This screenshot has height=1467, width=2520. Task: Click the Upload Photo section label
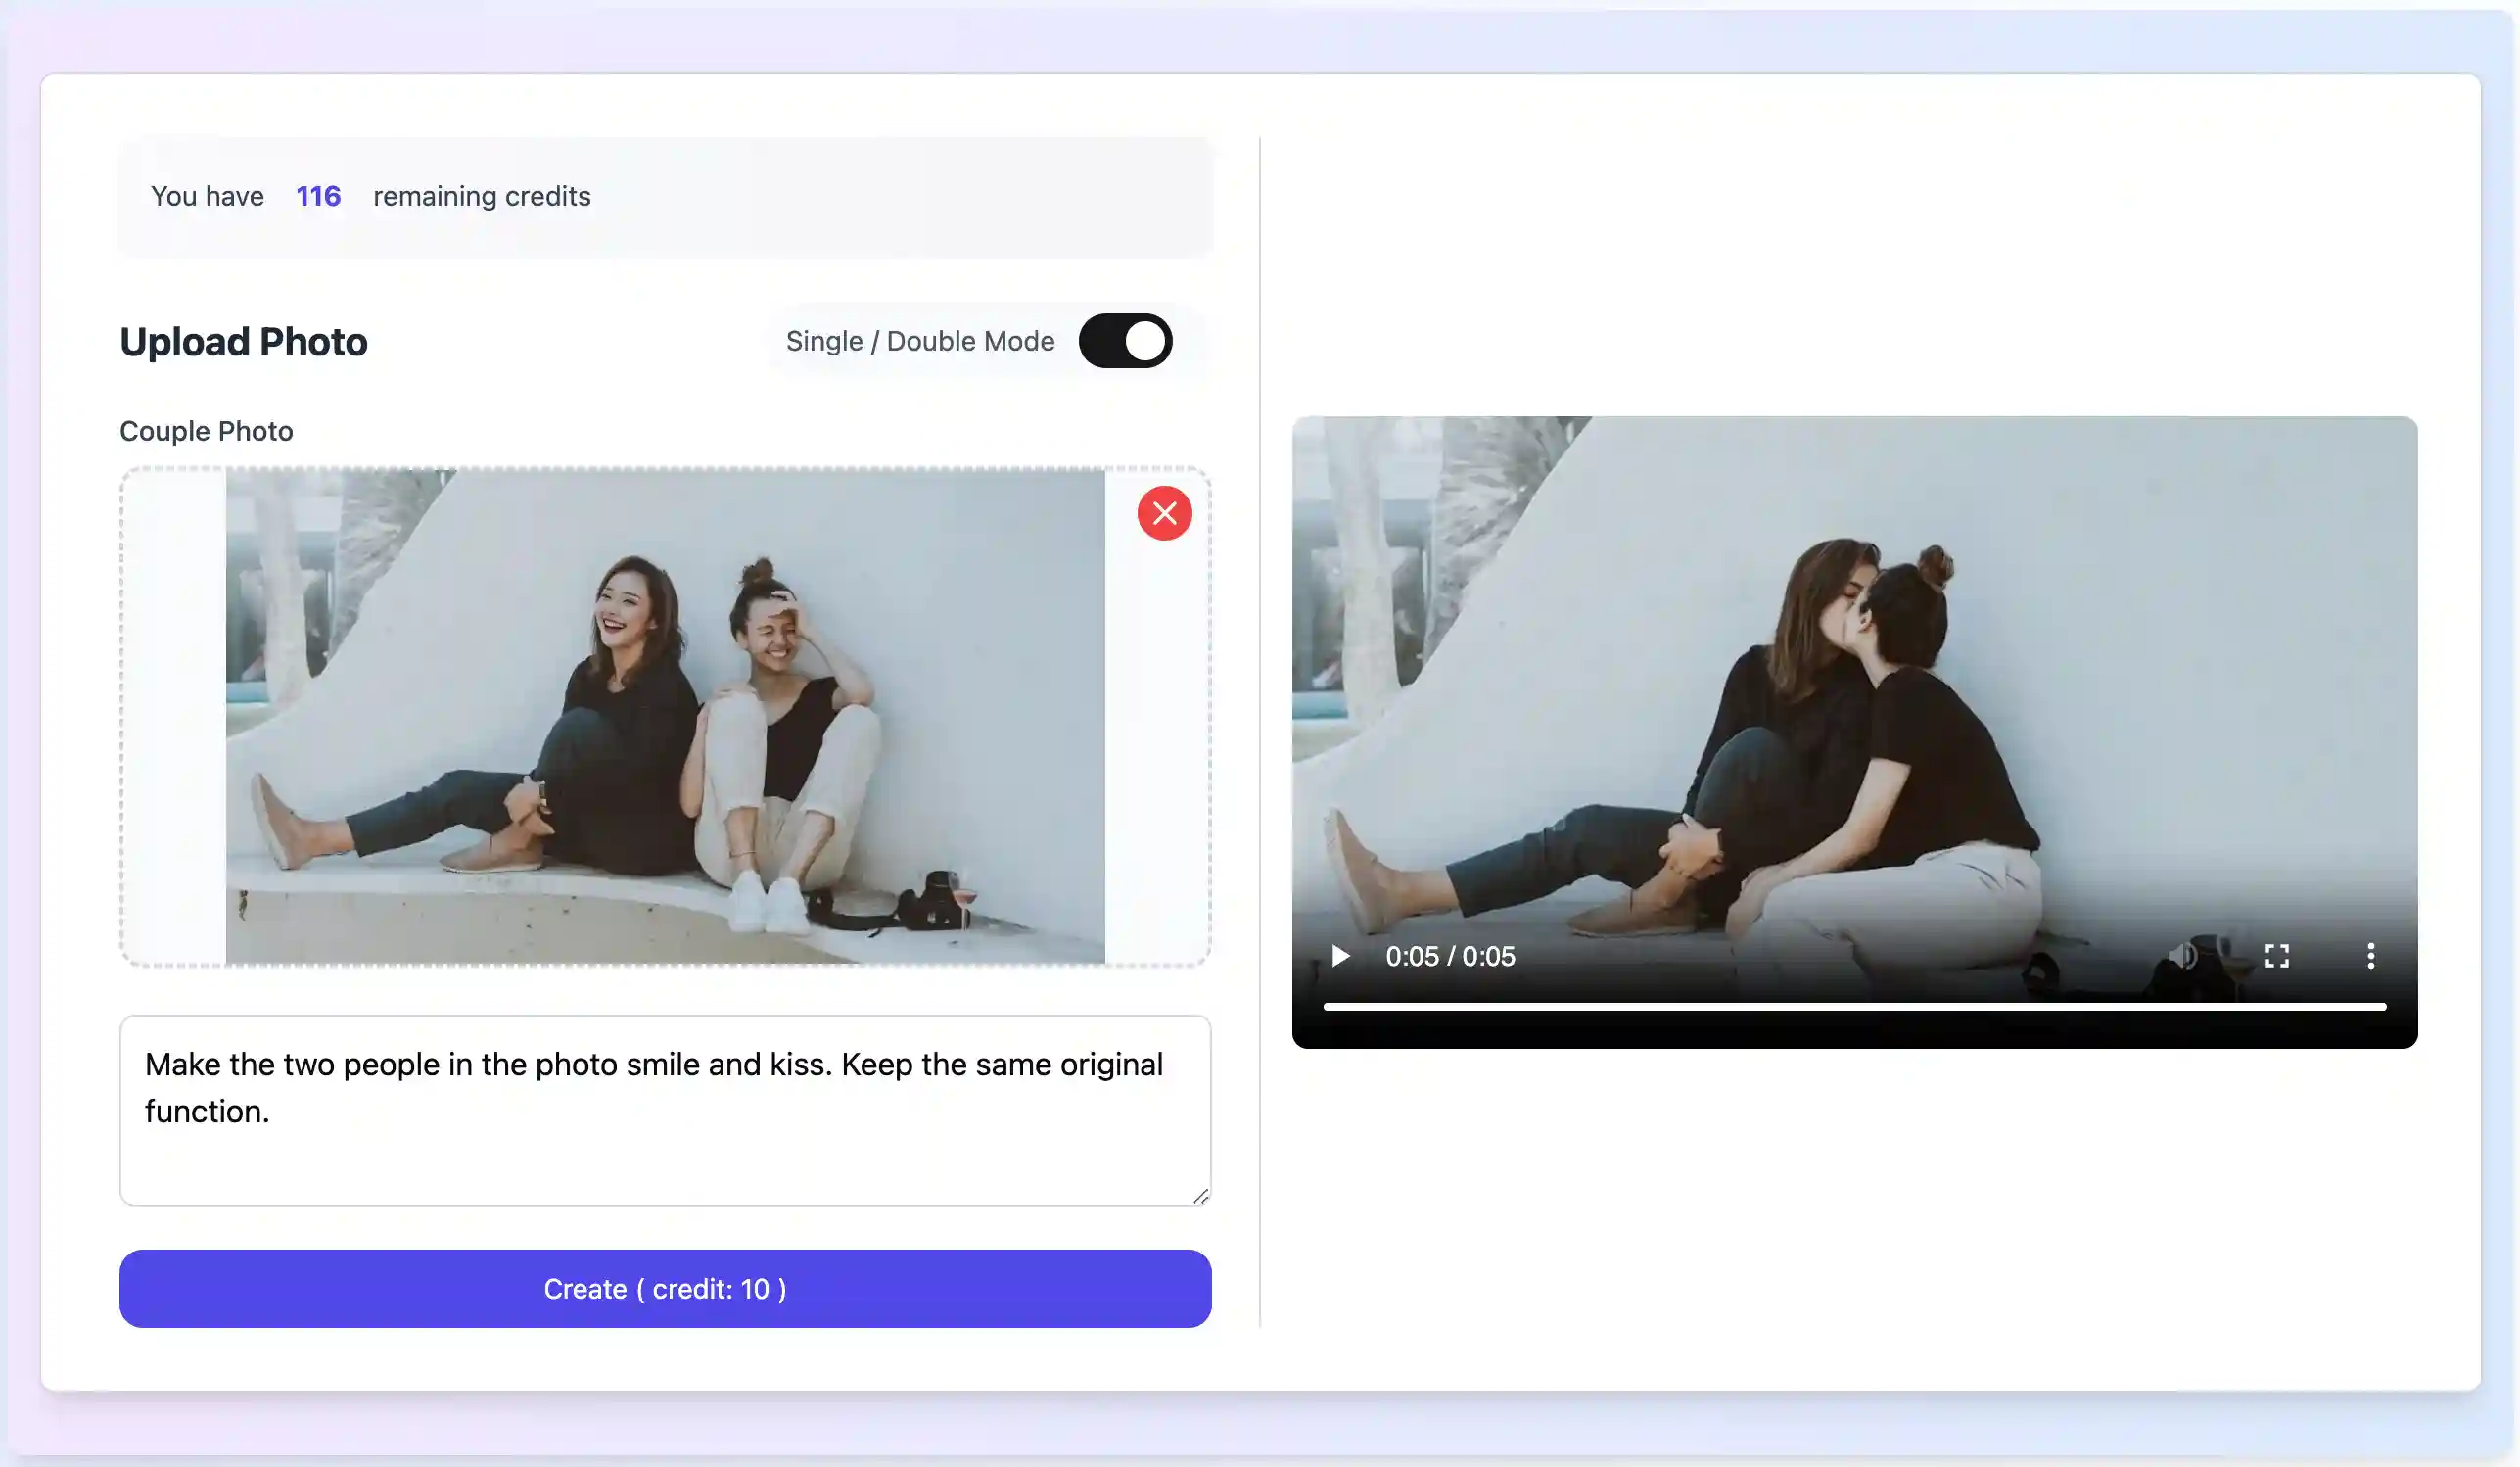[243, 341]
